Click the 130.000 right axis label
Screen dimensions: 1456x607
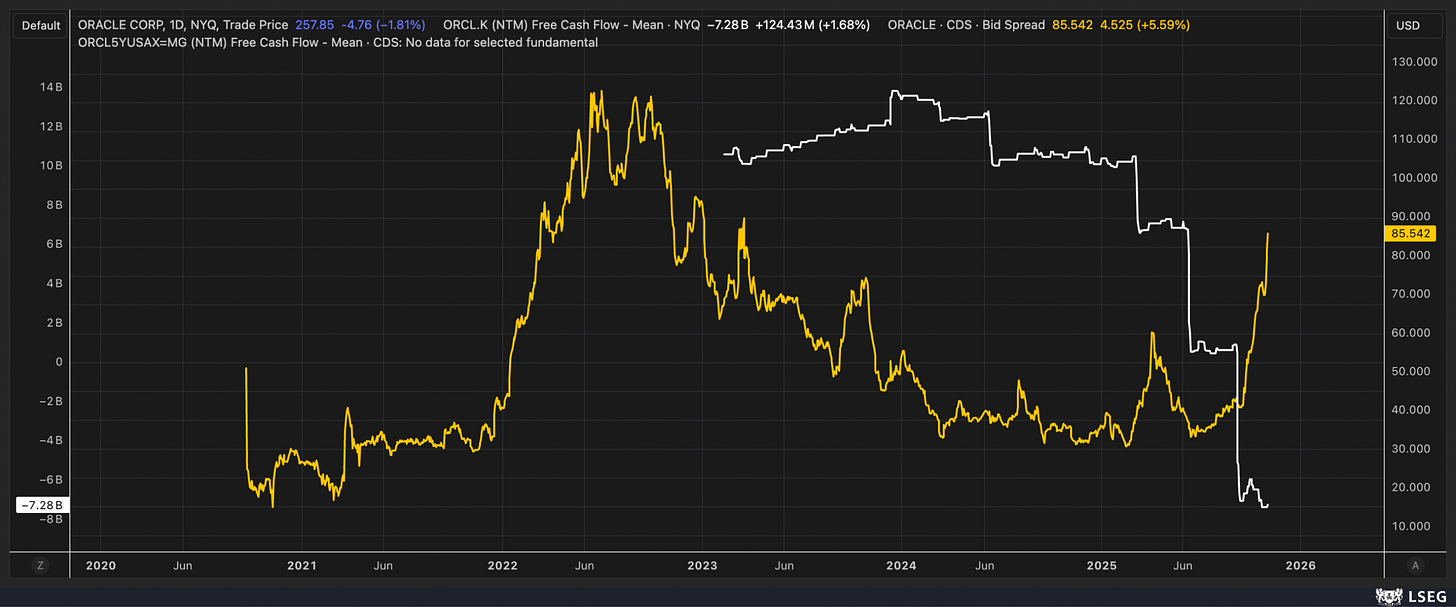(1413, 62)
